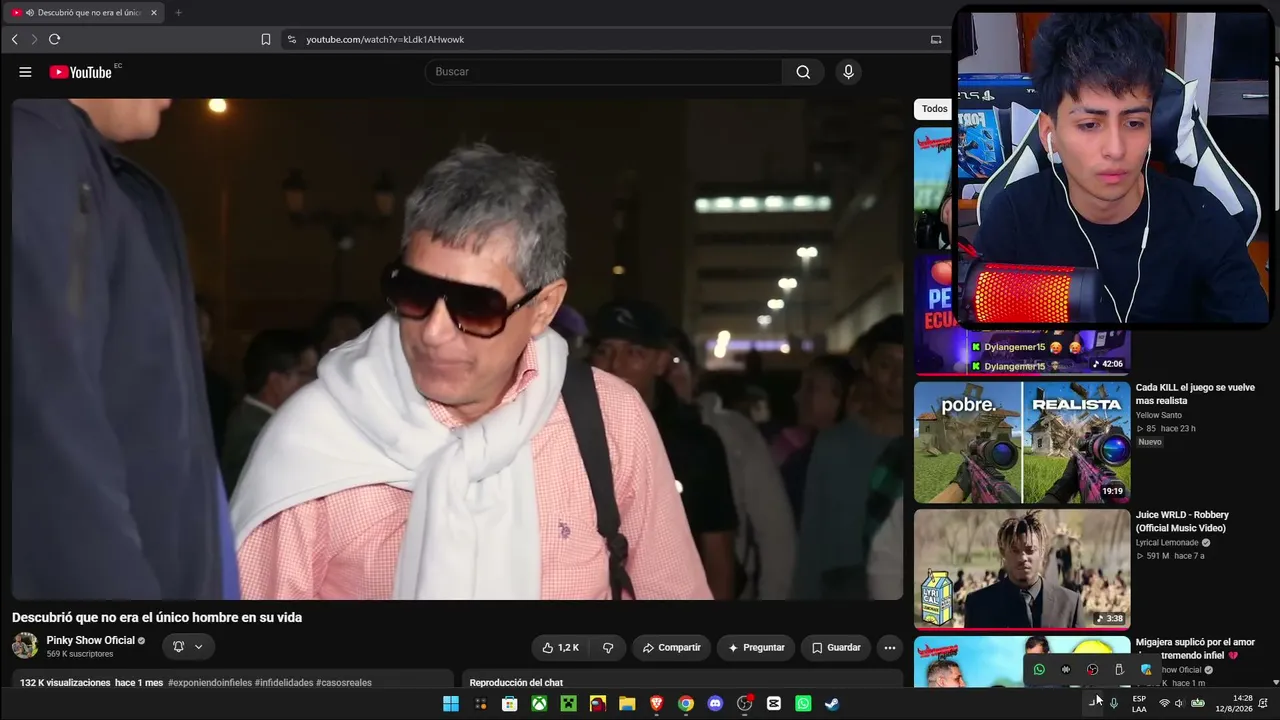Open File Explorer from the taskbar

point(627,704)
